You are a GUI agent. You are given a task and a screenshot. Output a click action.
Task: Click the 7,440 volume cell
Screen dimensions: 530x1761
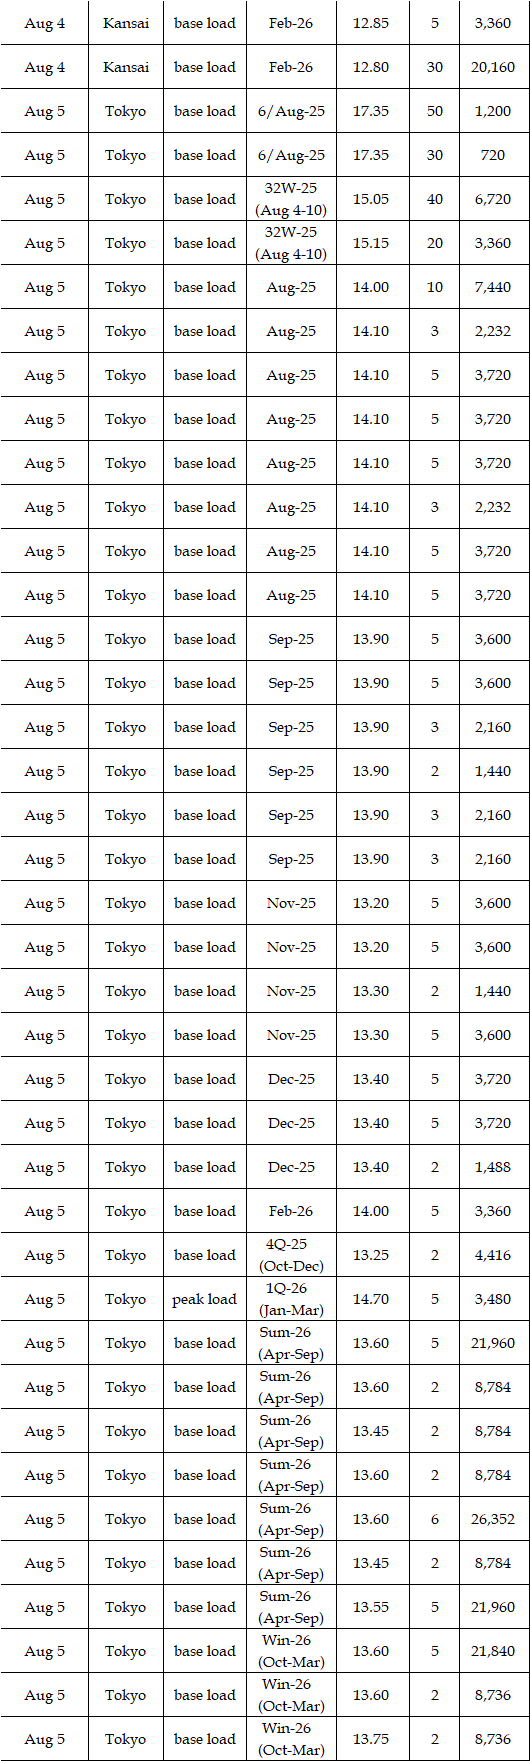(493, 287)
